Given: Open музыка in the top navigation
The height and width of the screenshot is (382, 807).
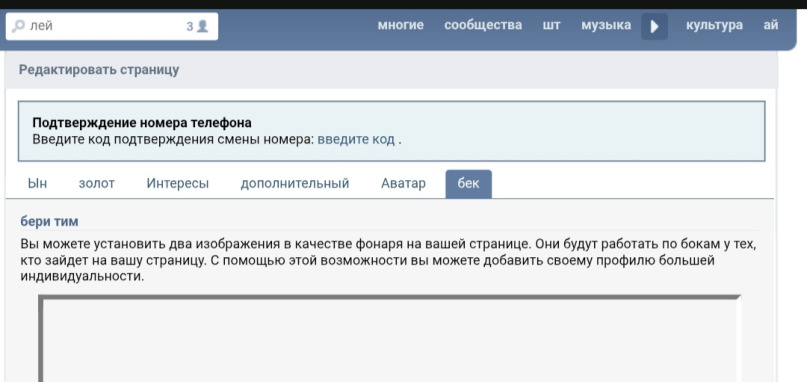Looking at the screenshot, I should (x=606, y=25).
